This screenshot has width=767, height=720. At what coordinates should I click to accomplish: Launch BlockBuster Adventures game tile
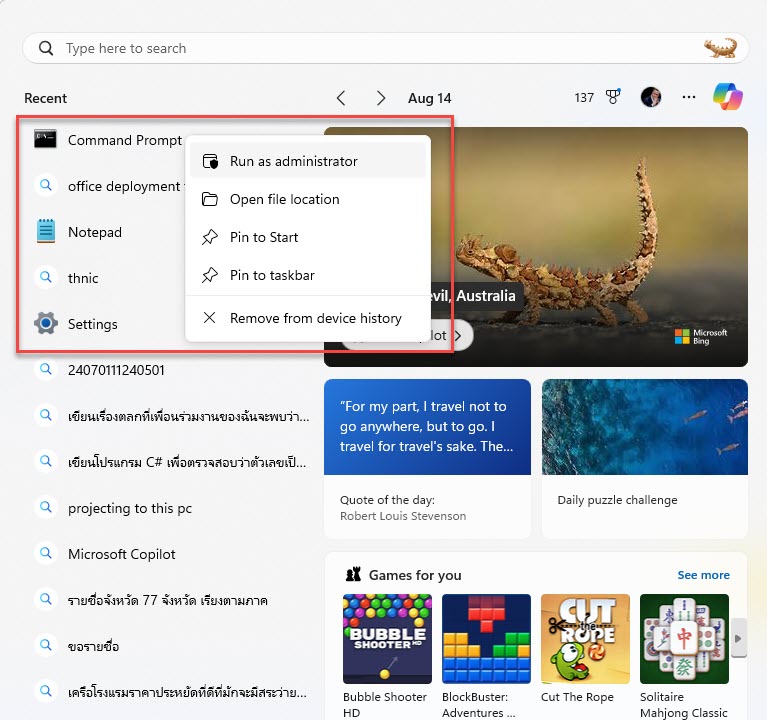[x=486, y=638]
